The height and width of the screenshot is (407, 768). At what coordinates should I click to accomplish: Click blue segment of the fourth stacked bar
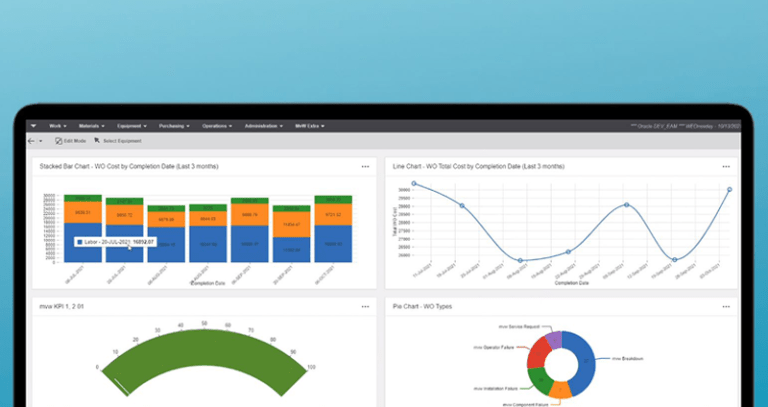[x=208, y=244]
